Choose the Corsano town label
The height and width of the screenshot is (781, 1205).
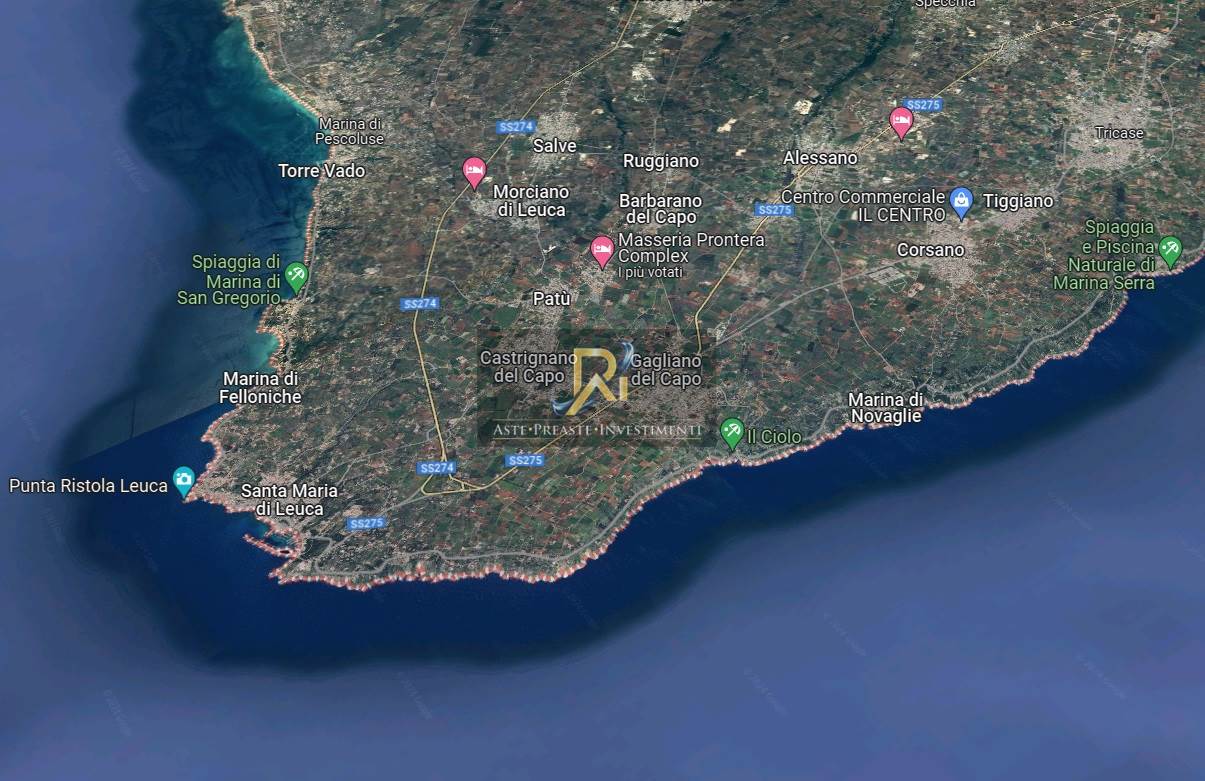(930, 250)
